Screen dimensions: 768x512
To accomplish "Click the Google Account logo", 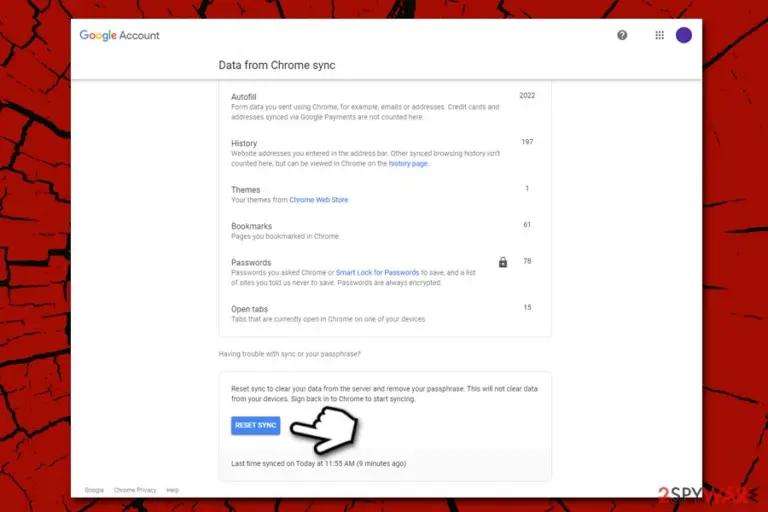I will coord(120,35).
